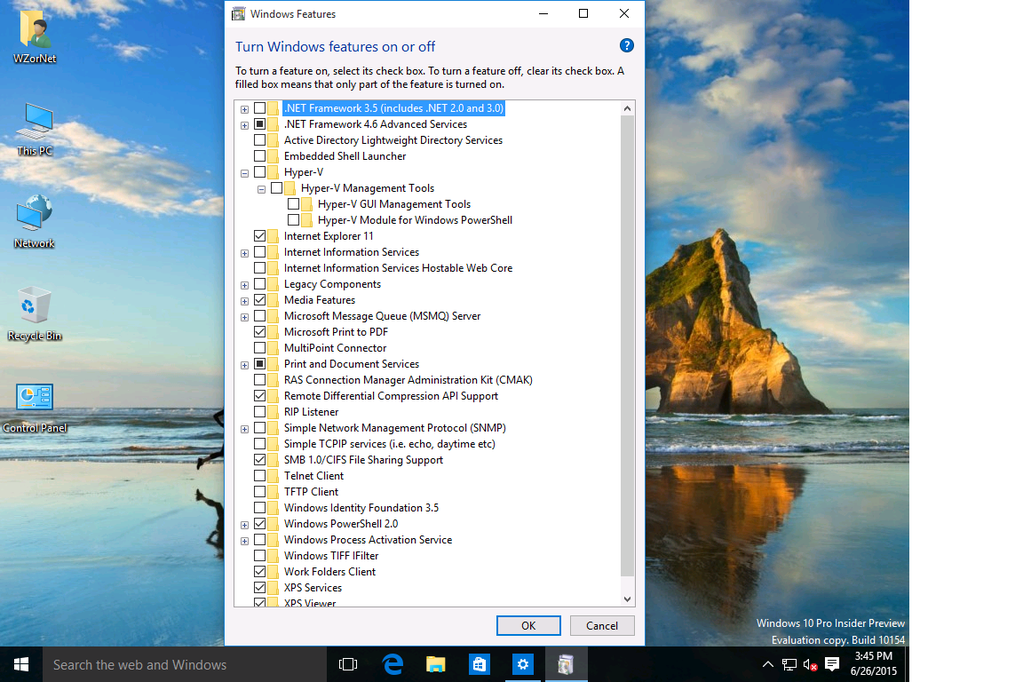
Task: Click the Windows Features title bar icon
Action: click(x=239, y=14)
